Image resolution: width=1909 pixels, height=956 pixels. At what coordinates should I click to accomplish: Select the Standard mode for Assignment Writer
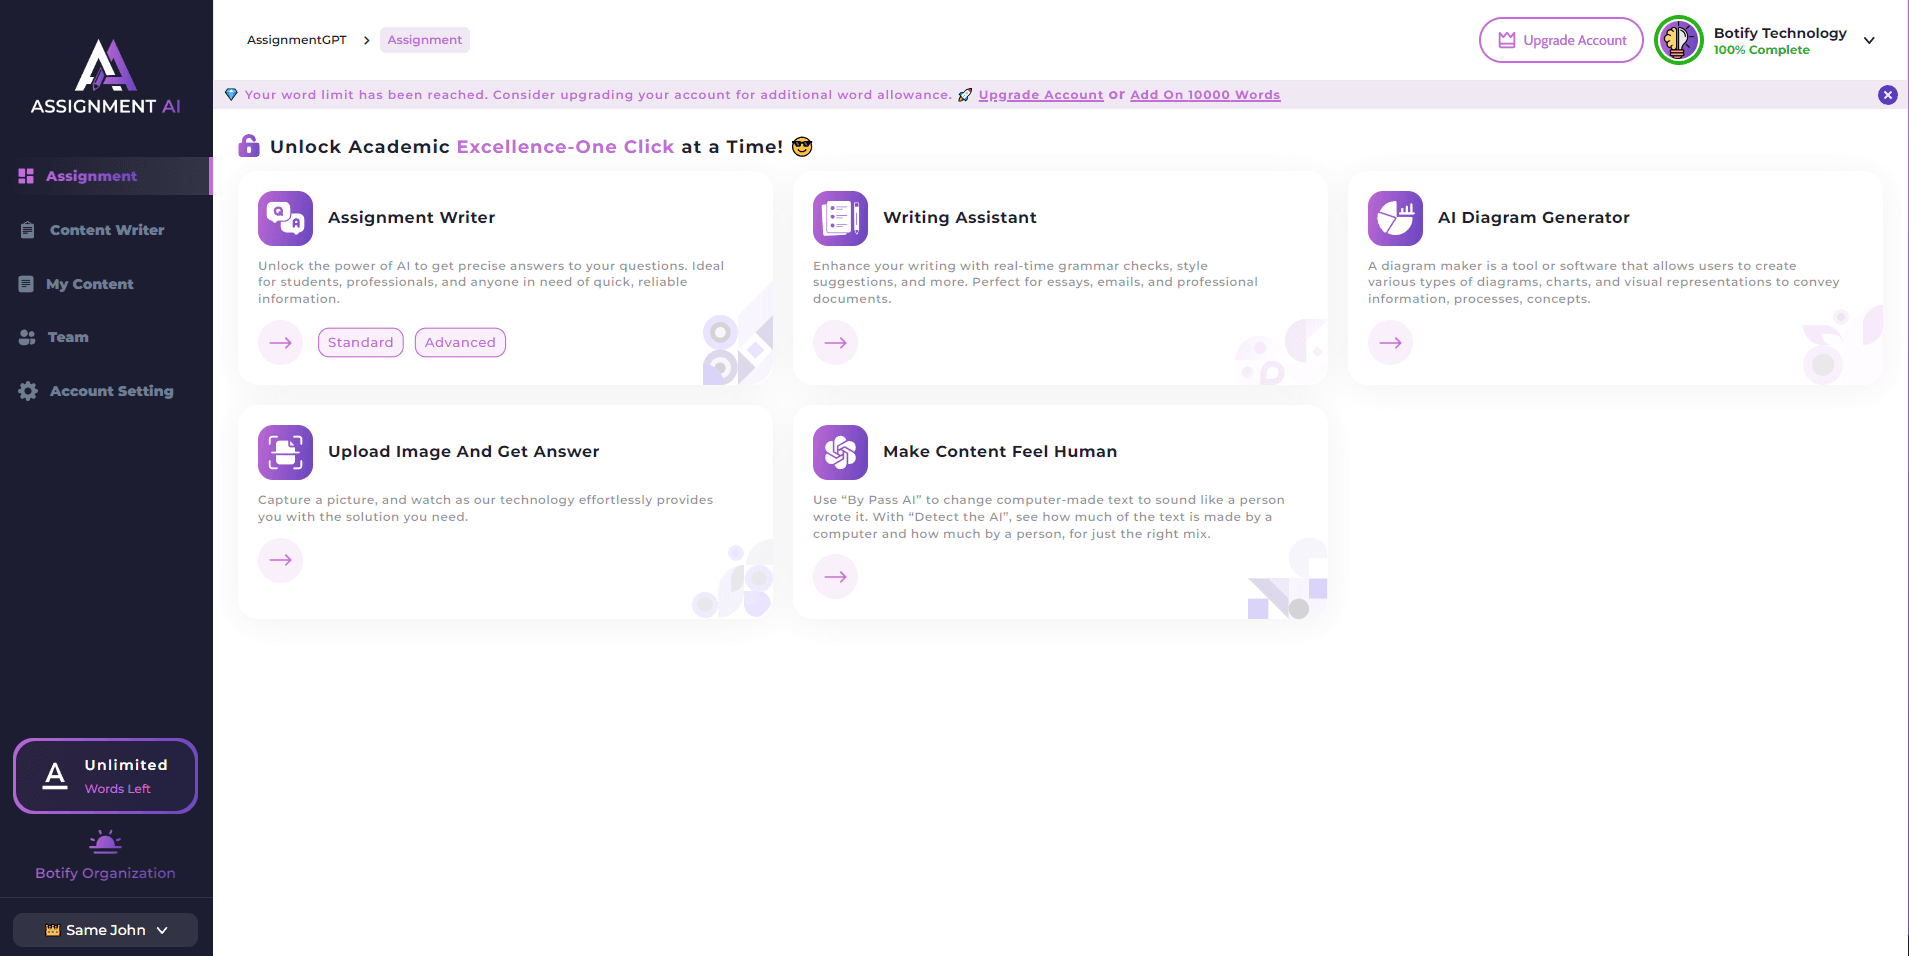coord(360,342)
